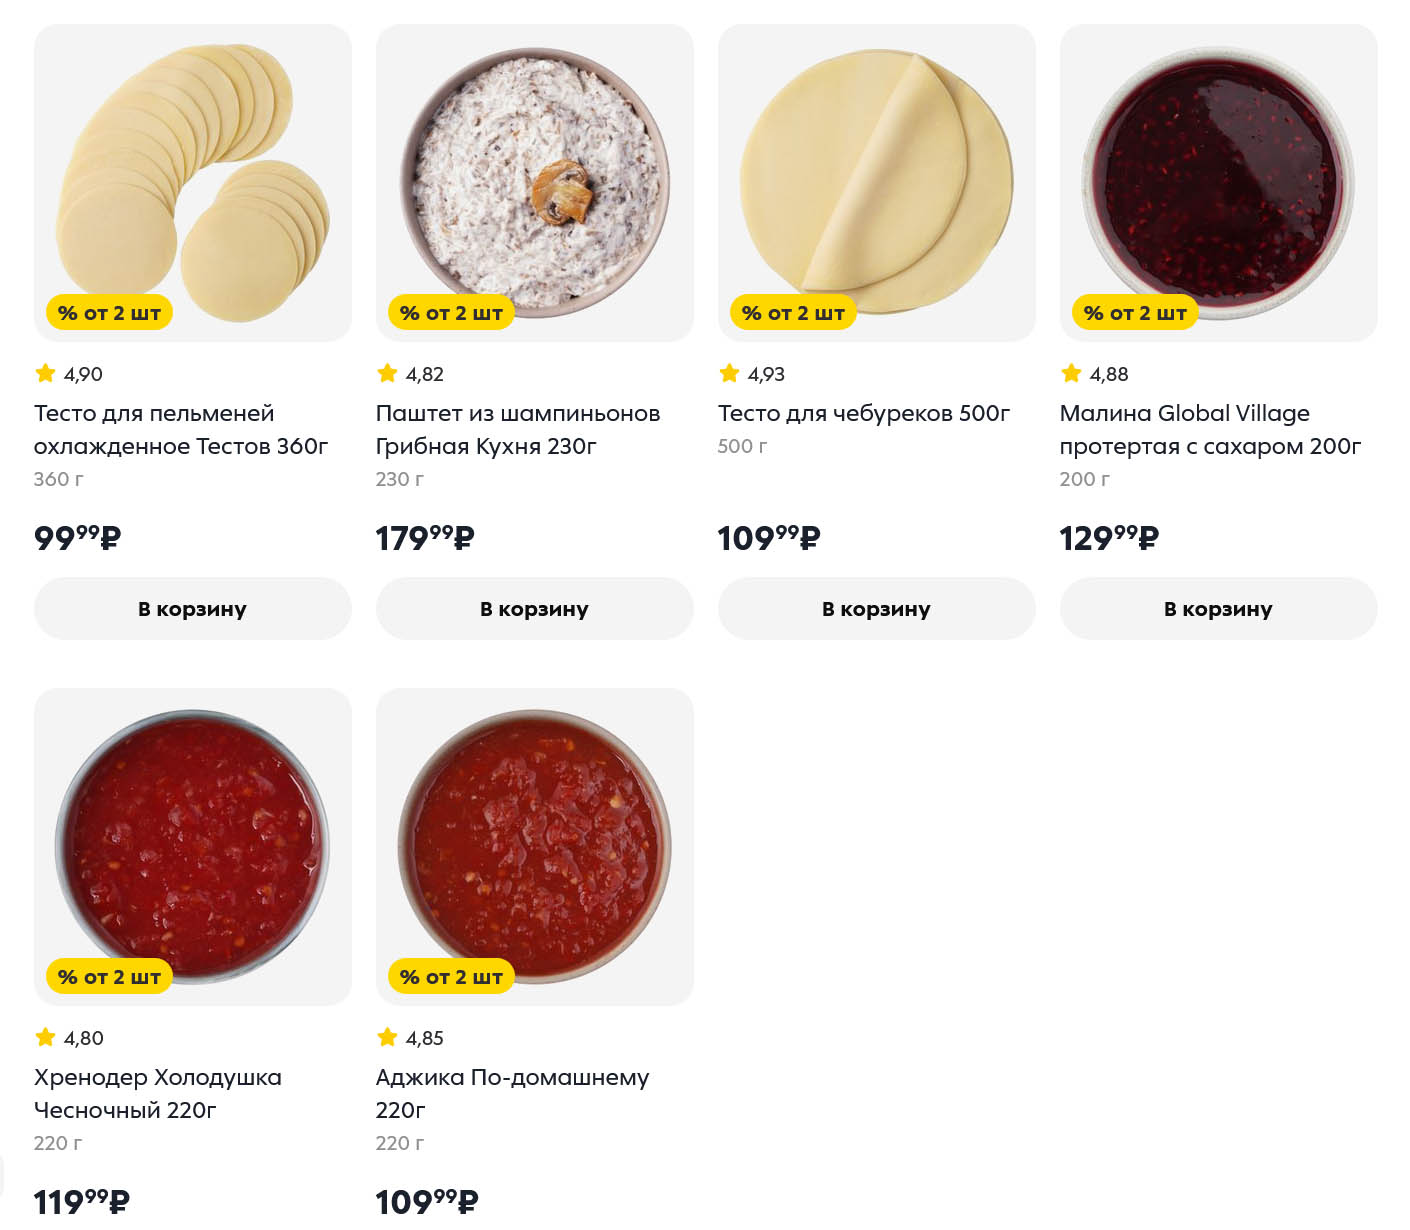Image resolution: width=1410 pixels, height=1230 pixels.
Task: Click the star icon for Аджика По-домашнему
Action: (x=387, y=1038)
